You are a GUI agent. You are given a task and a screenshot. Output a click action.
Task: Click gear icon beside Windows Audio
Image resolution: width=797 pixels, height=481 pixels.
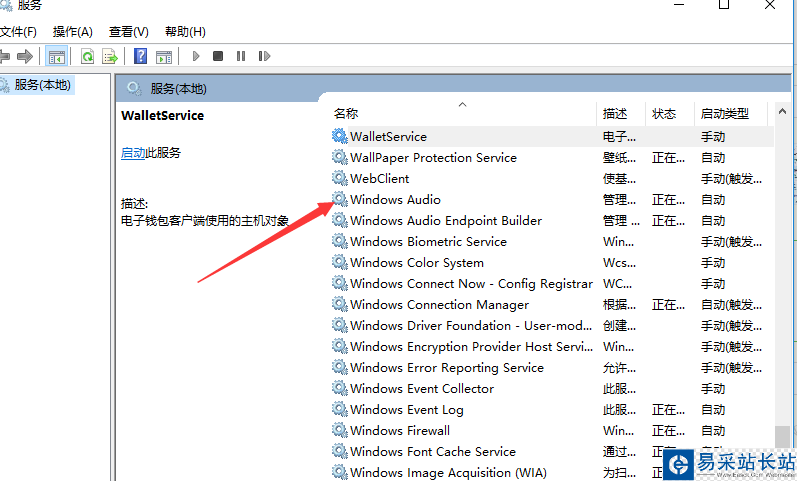340,199
